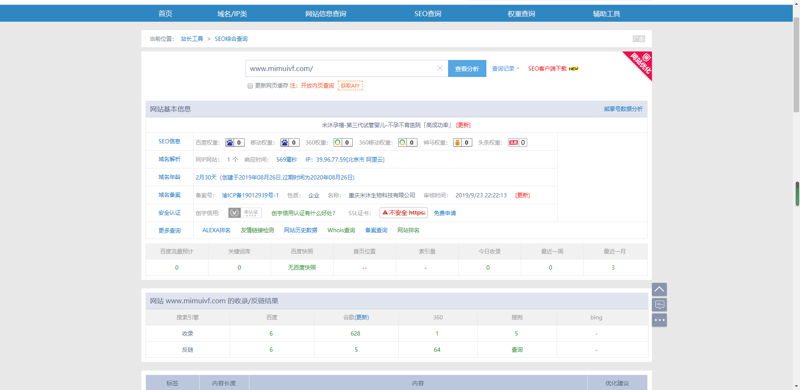This screenshot has width=800, height=390.
Task: Open the 权重查询 nav menu
Action: coord(521,14)
